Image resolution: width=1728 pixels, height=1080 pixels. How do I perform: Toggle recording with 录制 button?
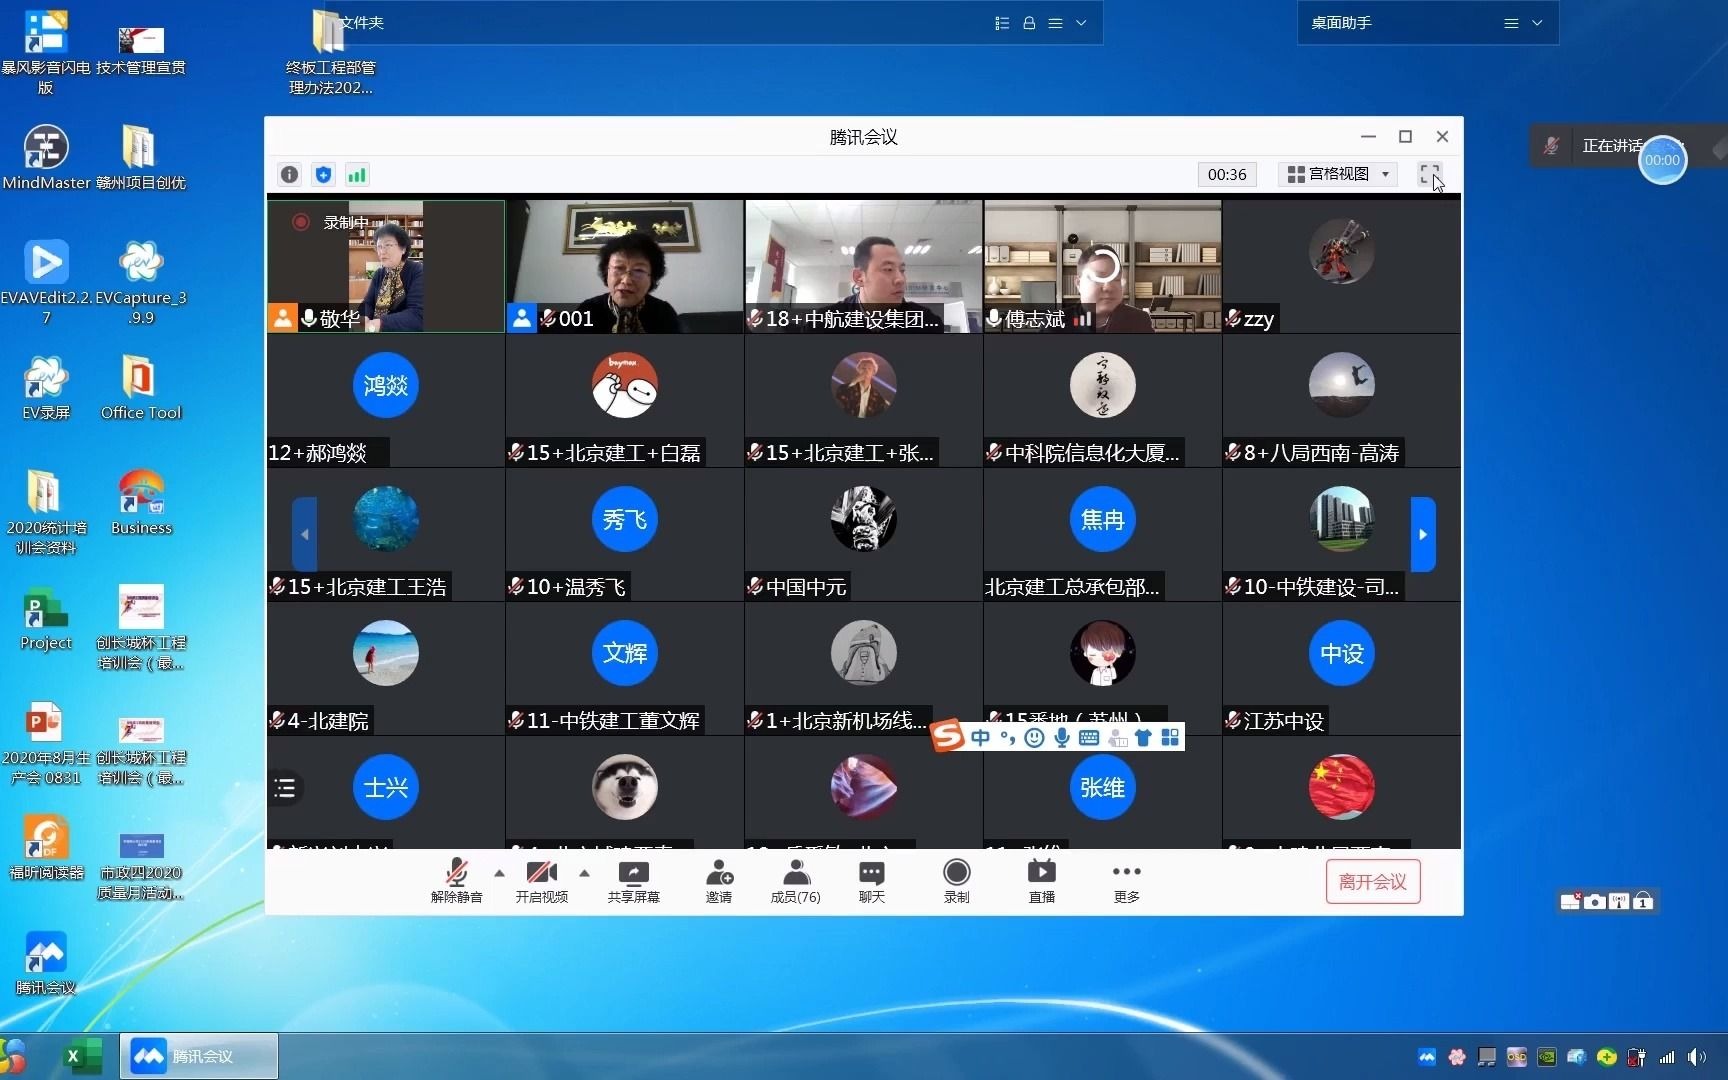957,881
